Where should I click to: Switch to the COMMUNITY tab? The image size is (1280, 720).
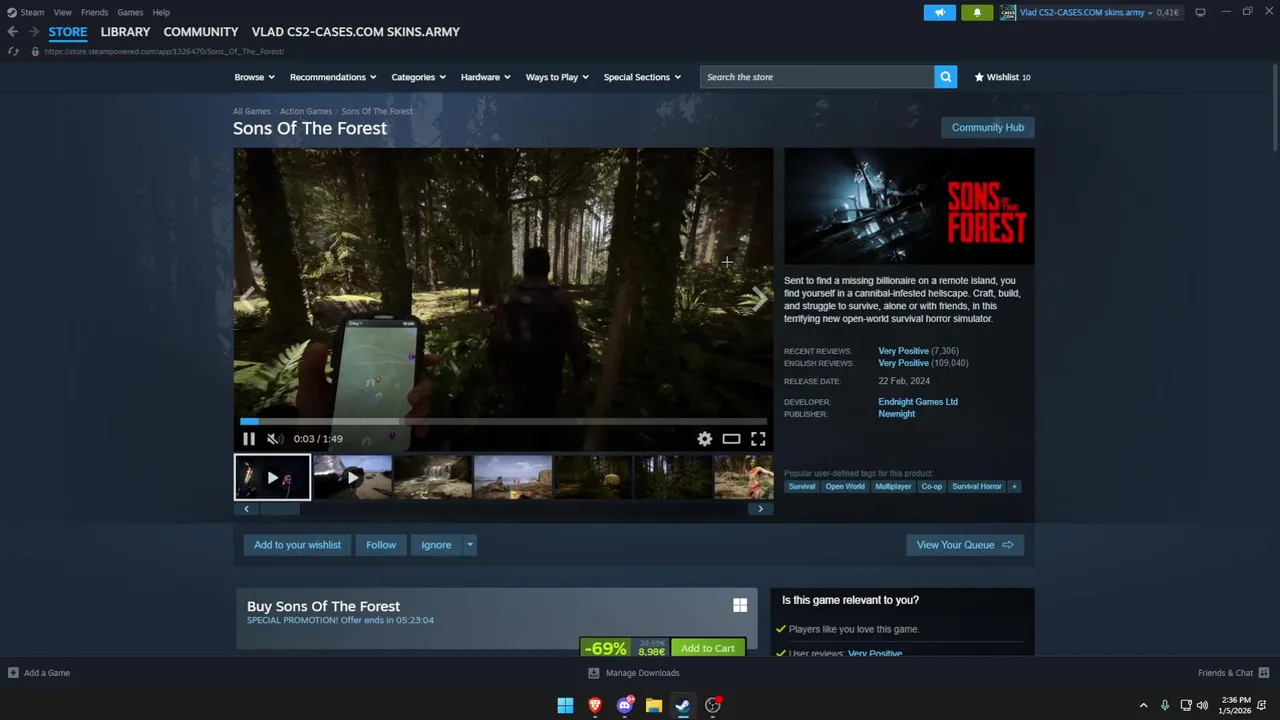click(x=200, y=32)
